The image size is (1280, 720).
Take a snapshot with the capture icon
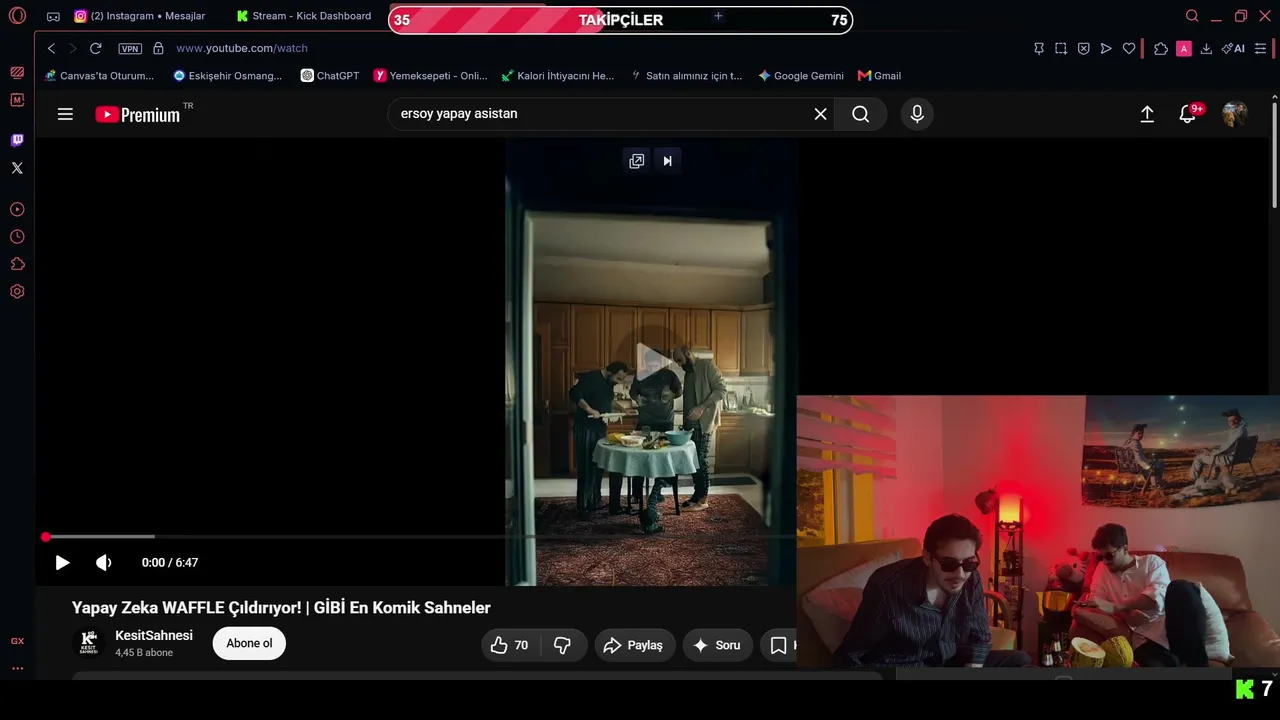tap(1061, 48)
